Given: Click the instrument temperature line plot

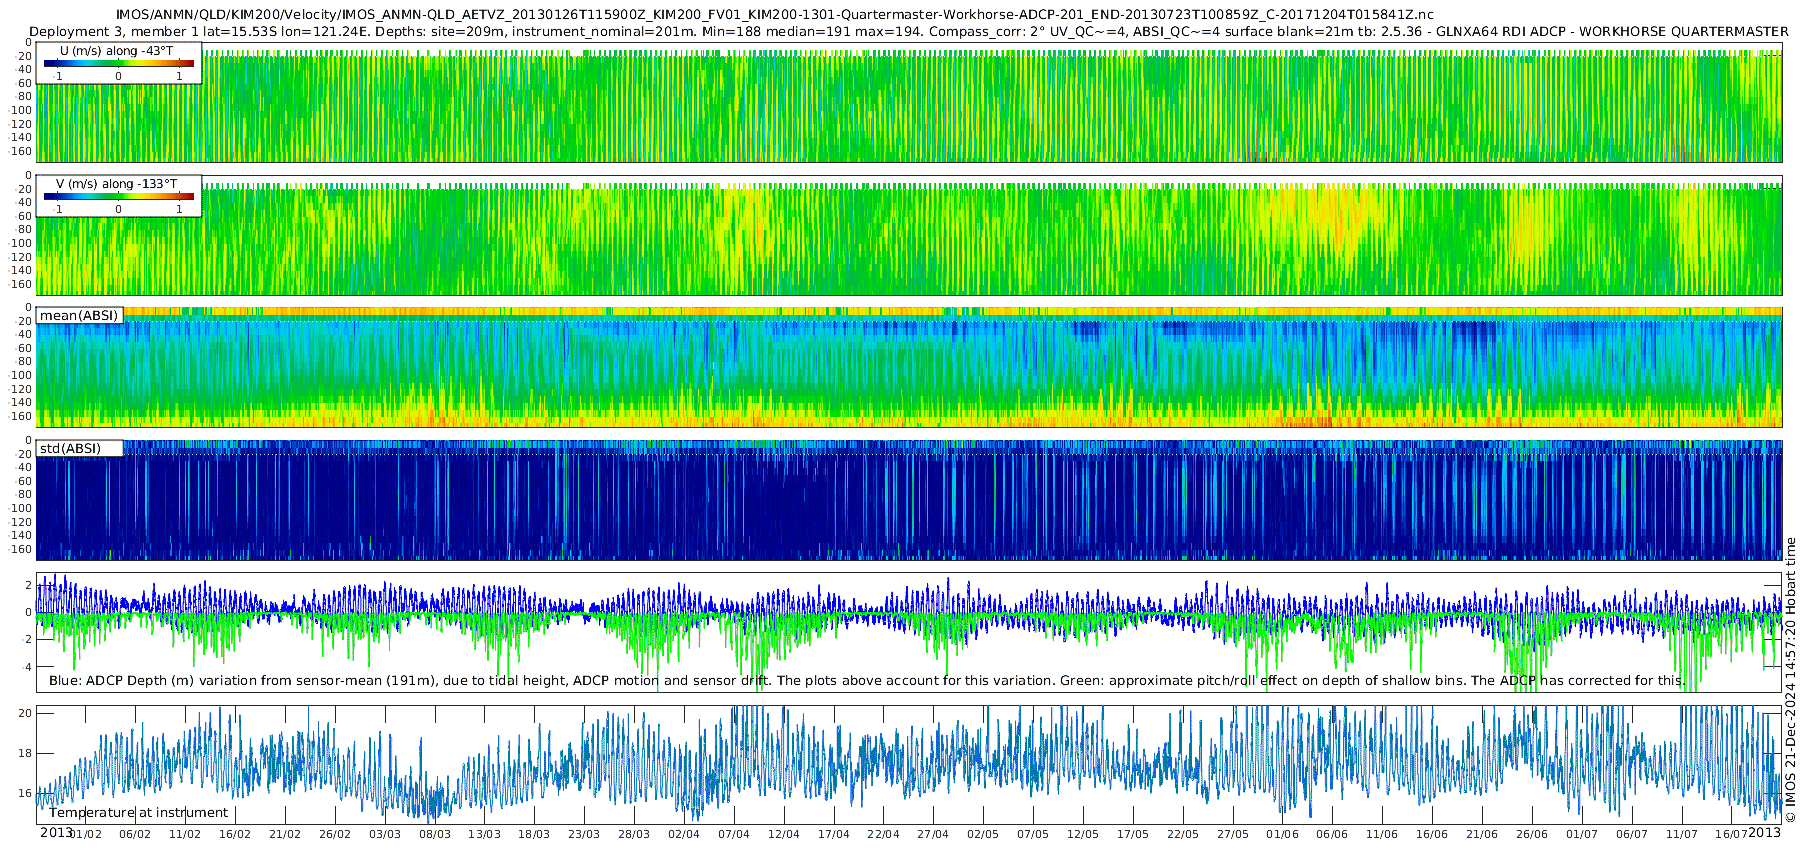Looking at the screenshot, I should (909, 765).
